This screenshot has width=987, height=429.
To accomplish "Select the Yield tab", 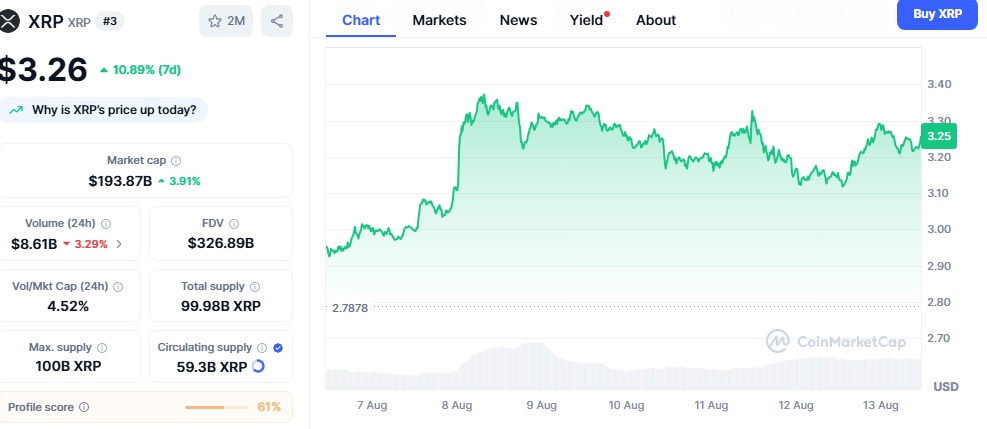I will 585,20.
